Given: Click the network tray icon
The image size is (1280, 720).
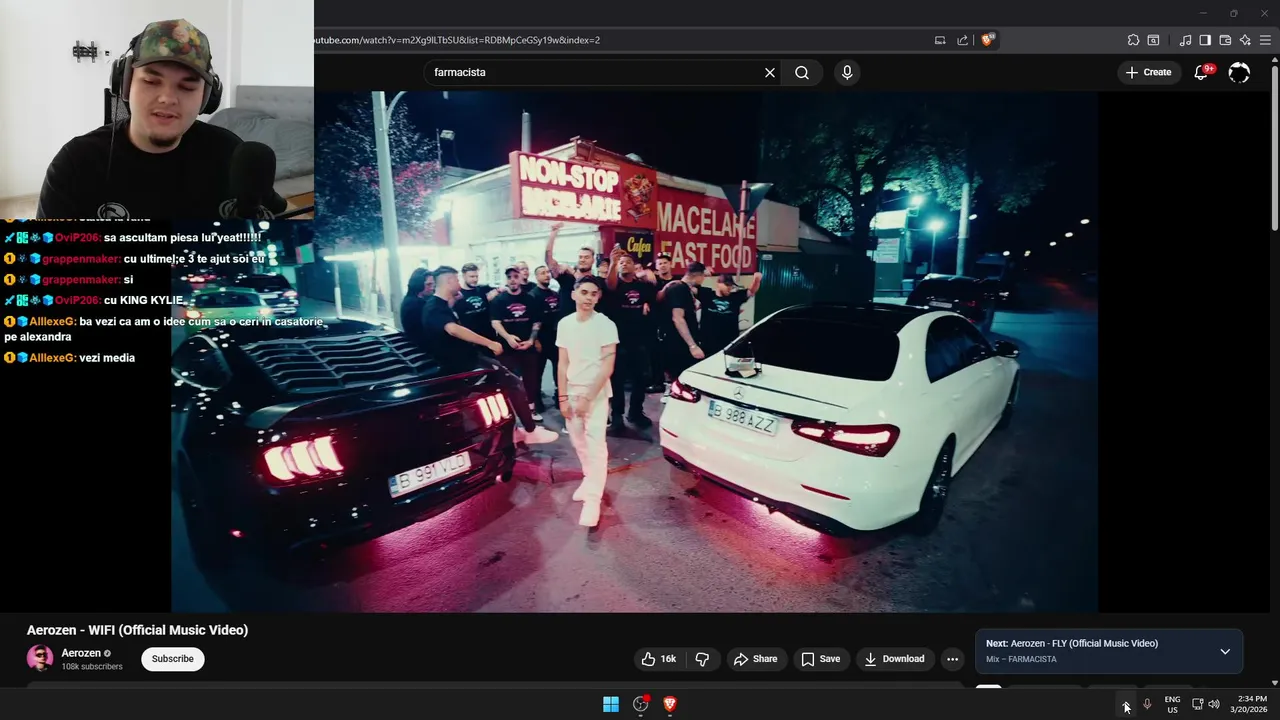Looking at the screenshot, I should click(1198, 704).
